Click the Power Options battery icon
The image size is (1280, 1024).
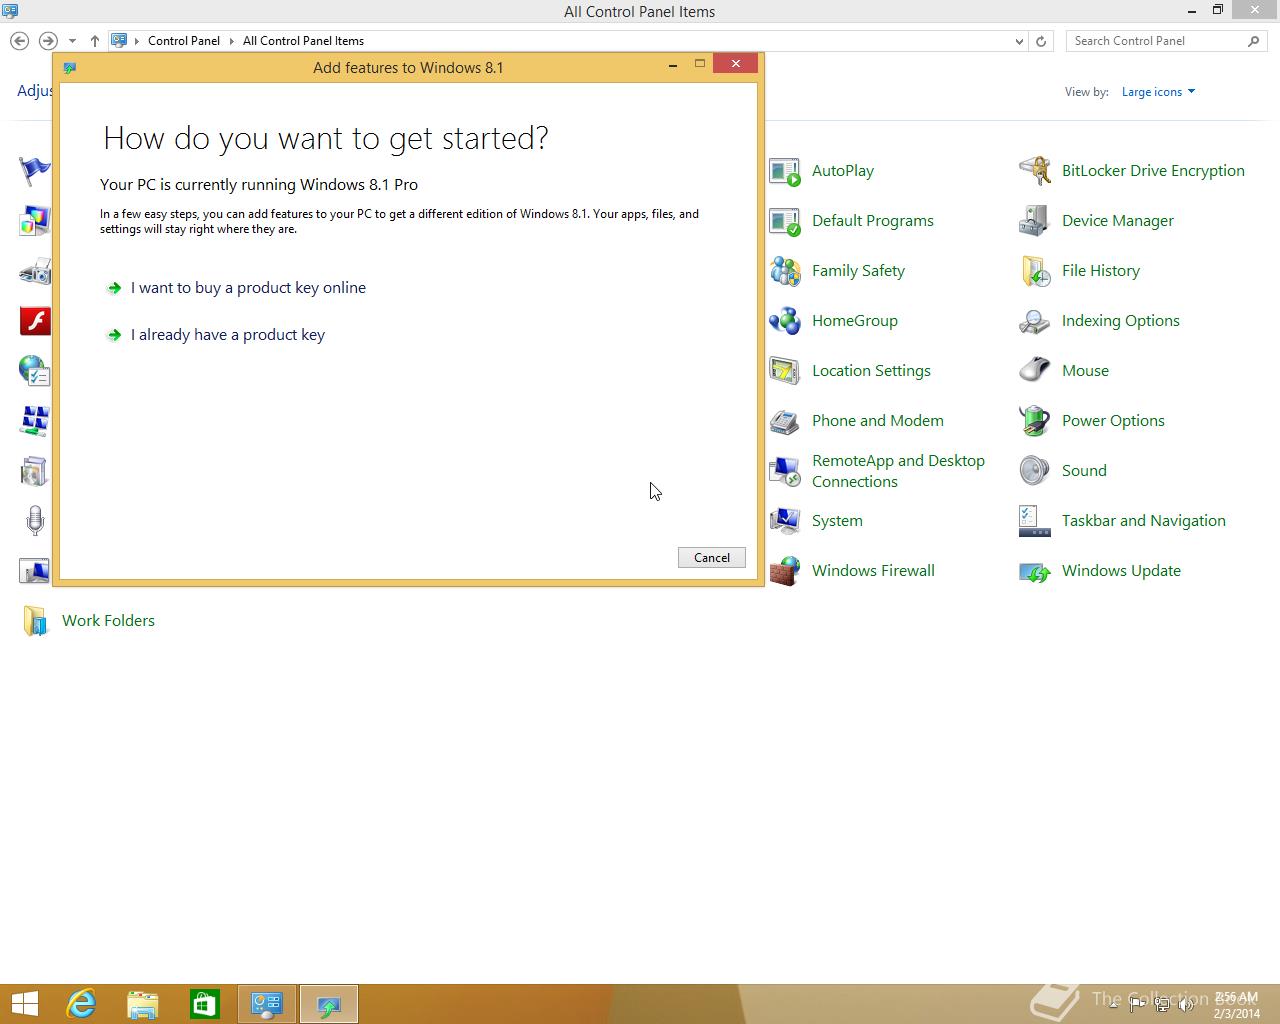[1035, 421]
